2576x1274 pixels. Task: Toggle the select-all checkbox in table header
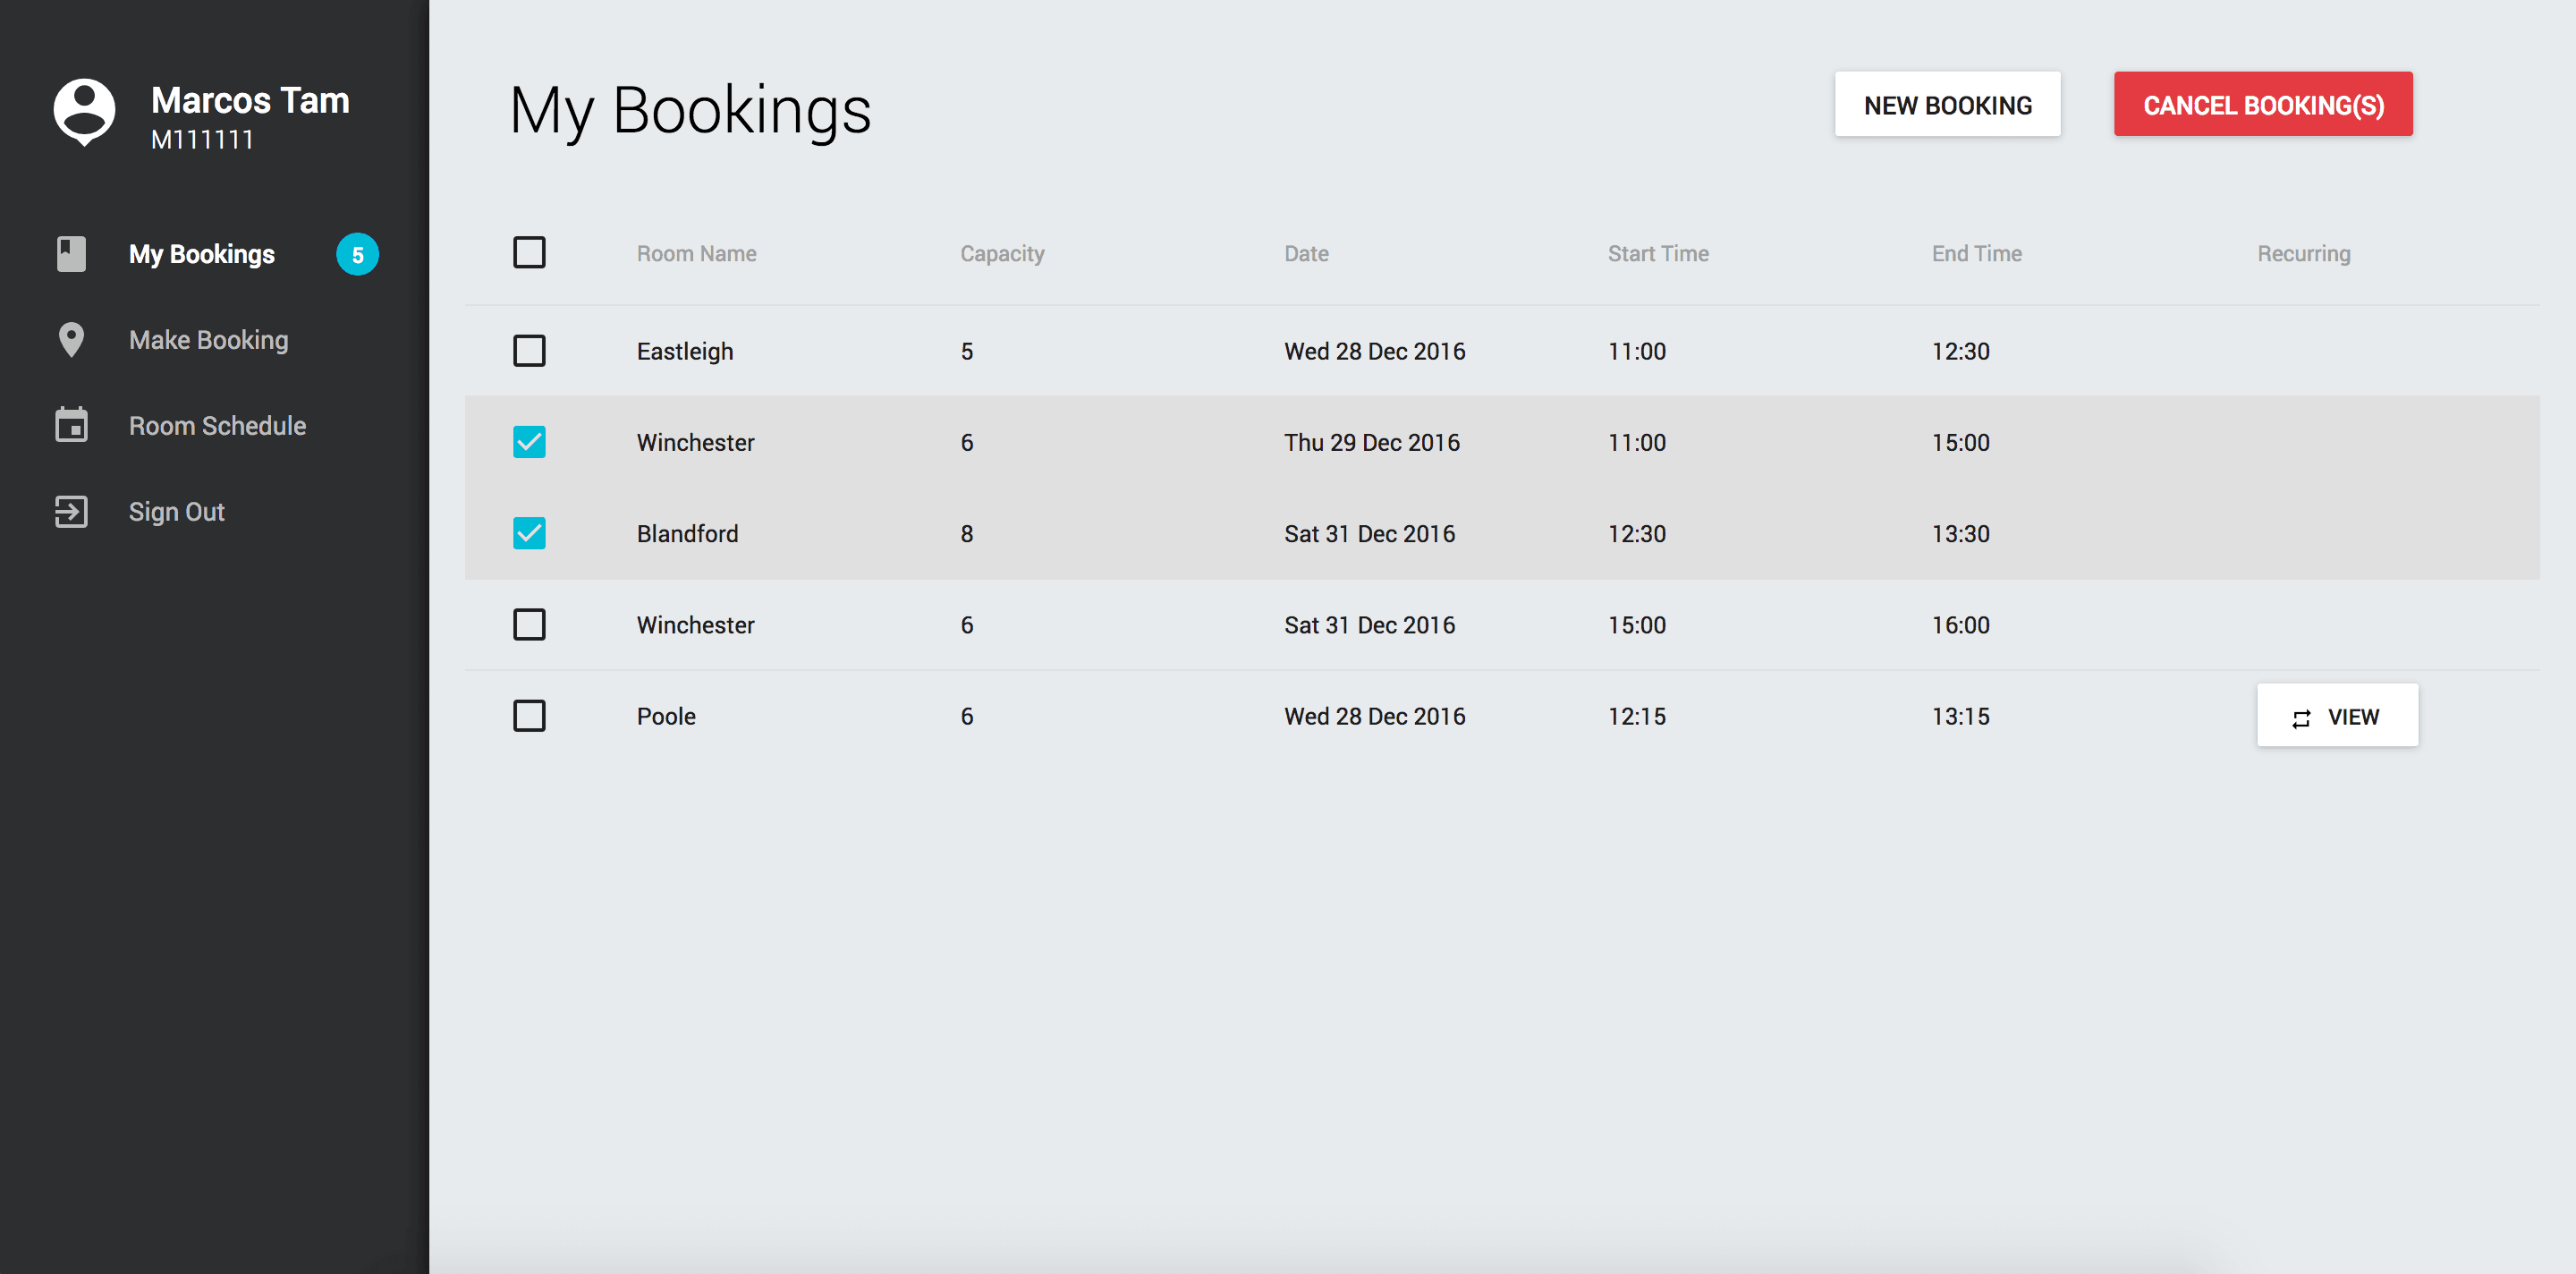click(x=529, y=252)
